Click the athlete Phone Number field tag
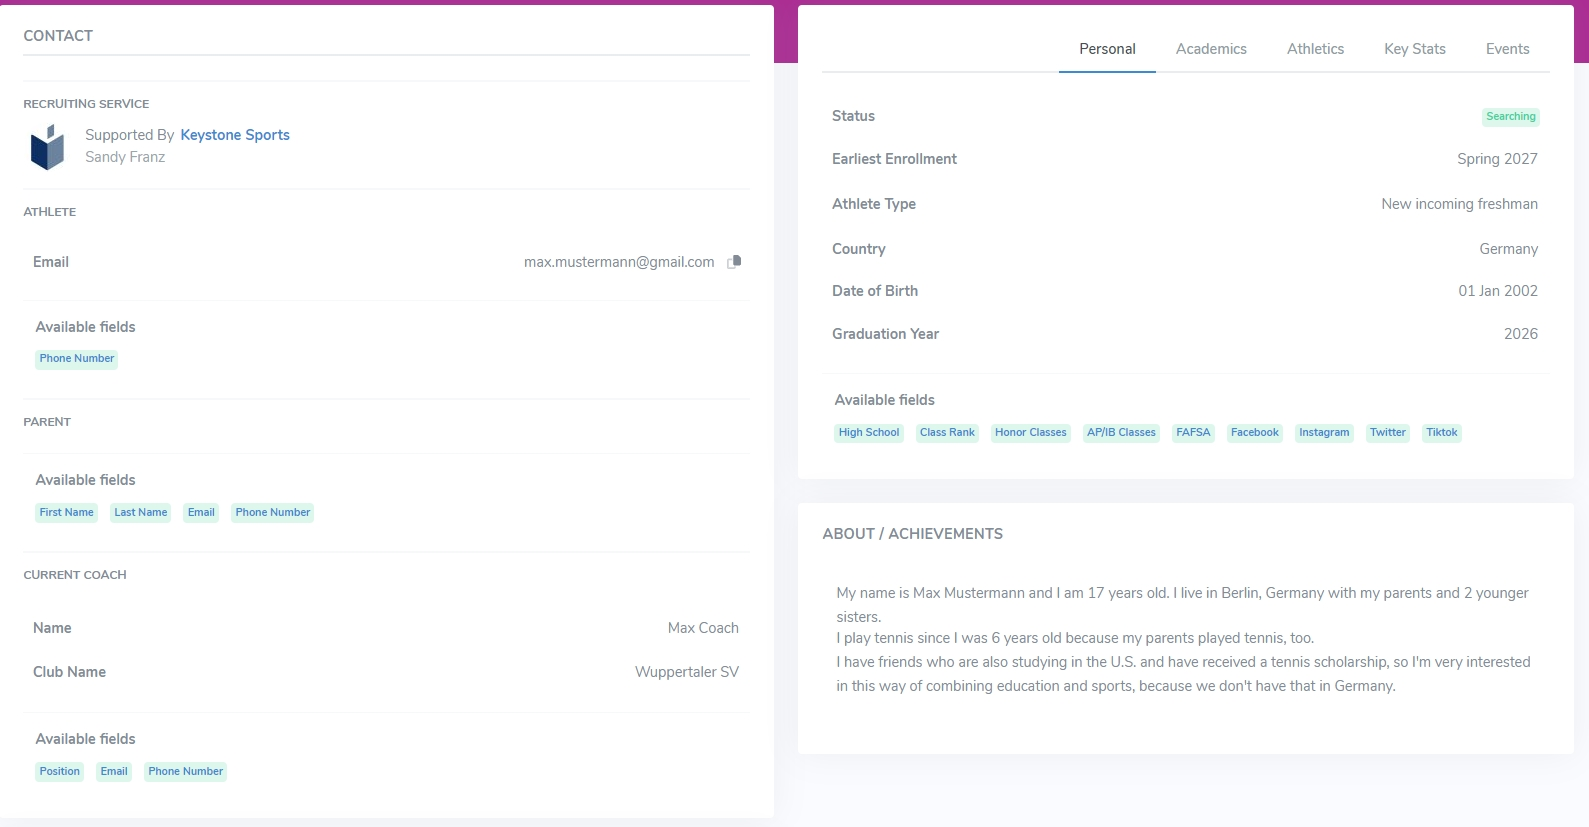Image resolution: width=1589 pixels, height=827 pixels. point(77,359)
